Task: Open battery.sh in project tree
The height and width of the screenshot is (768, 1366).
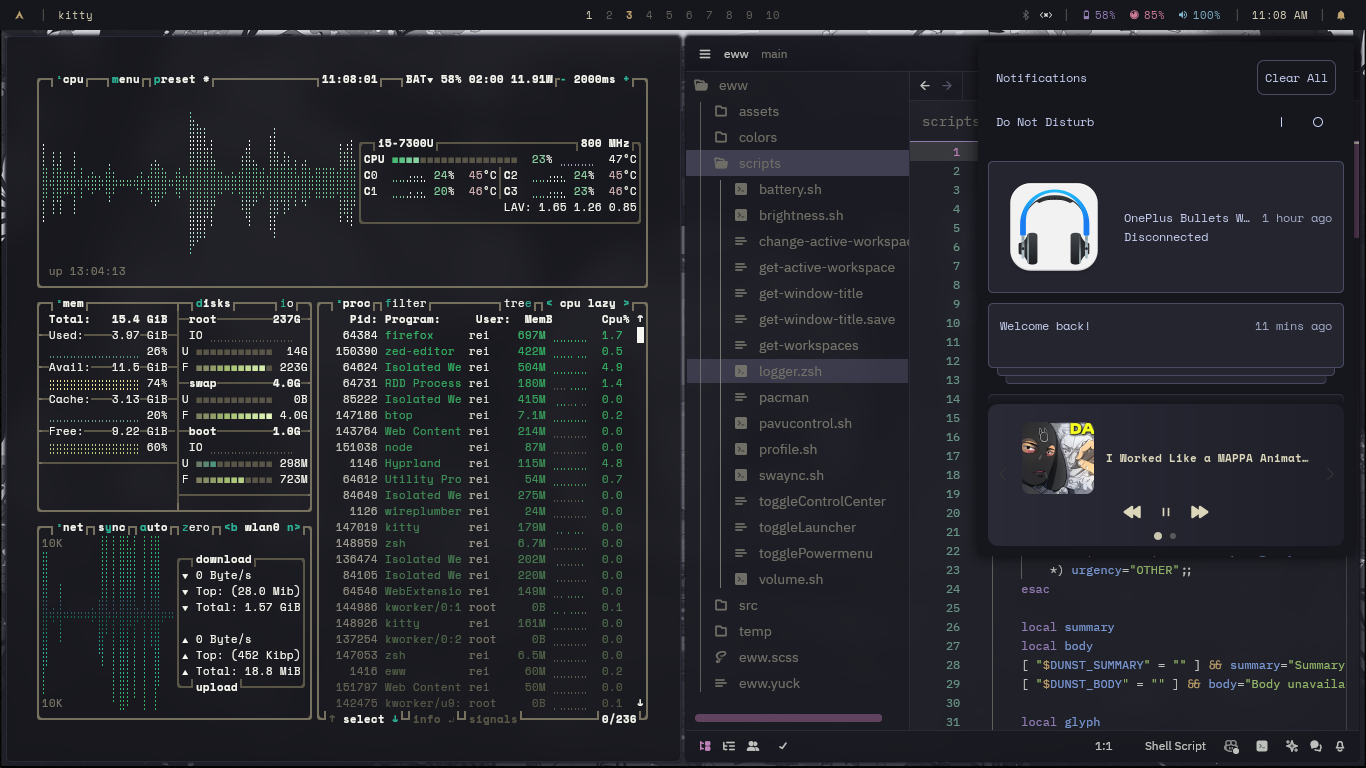Action: [796, 189]
